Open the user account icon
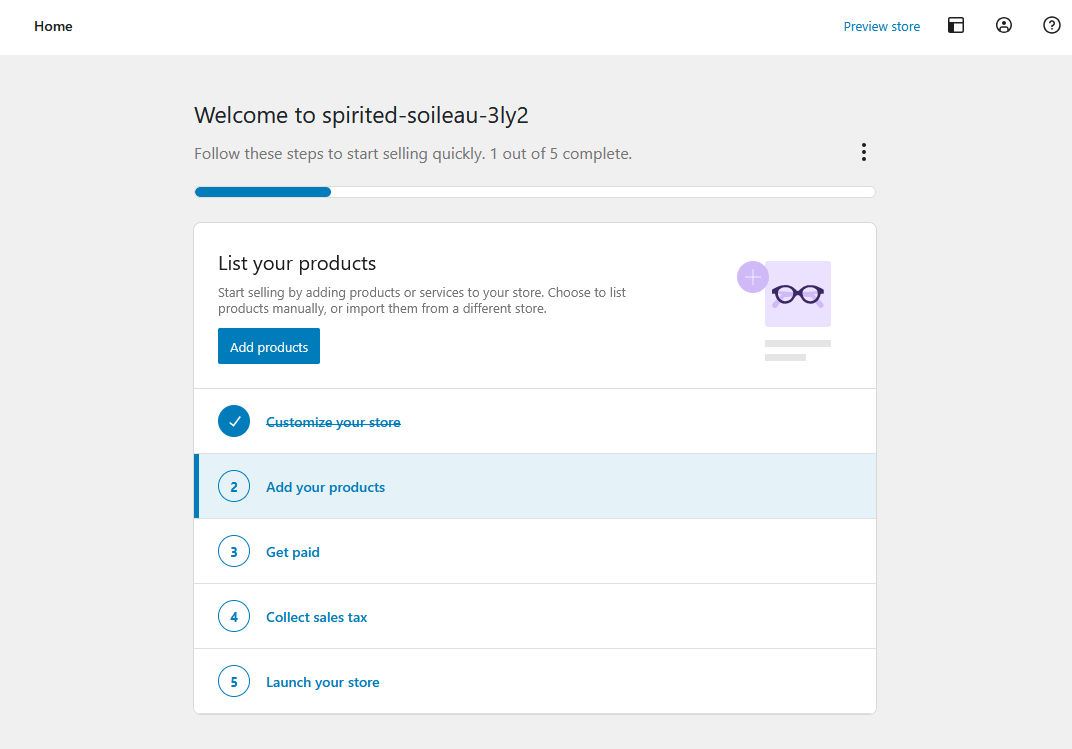This screenshot has width=1072, height=749. click(1004, 26)
